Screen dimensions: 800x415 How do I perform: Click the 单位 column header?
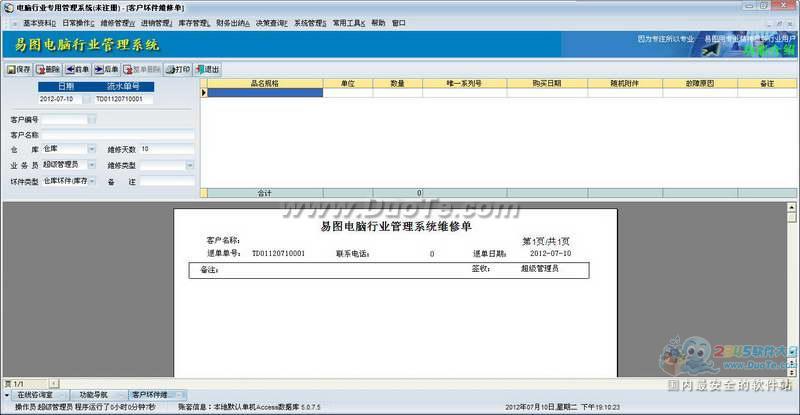tap(348, 83)
